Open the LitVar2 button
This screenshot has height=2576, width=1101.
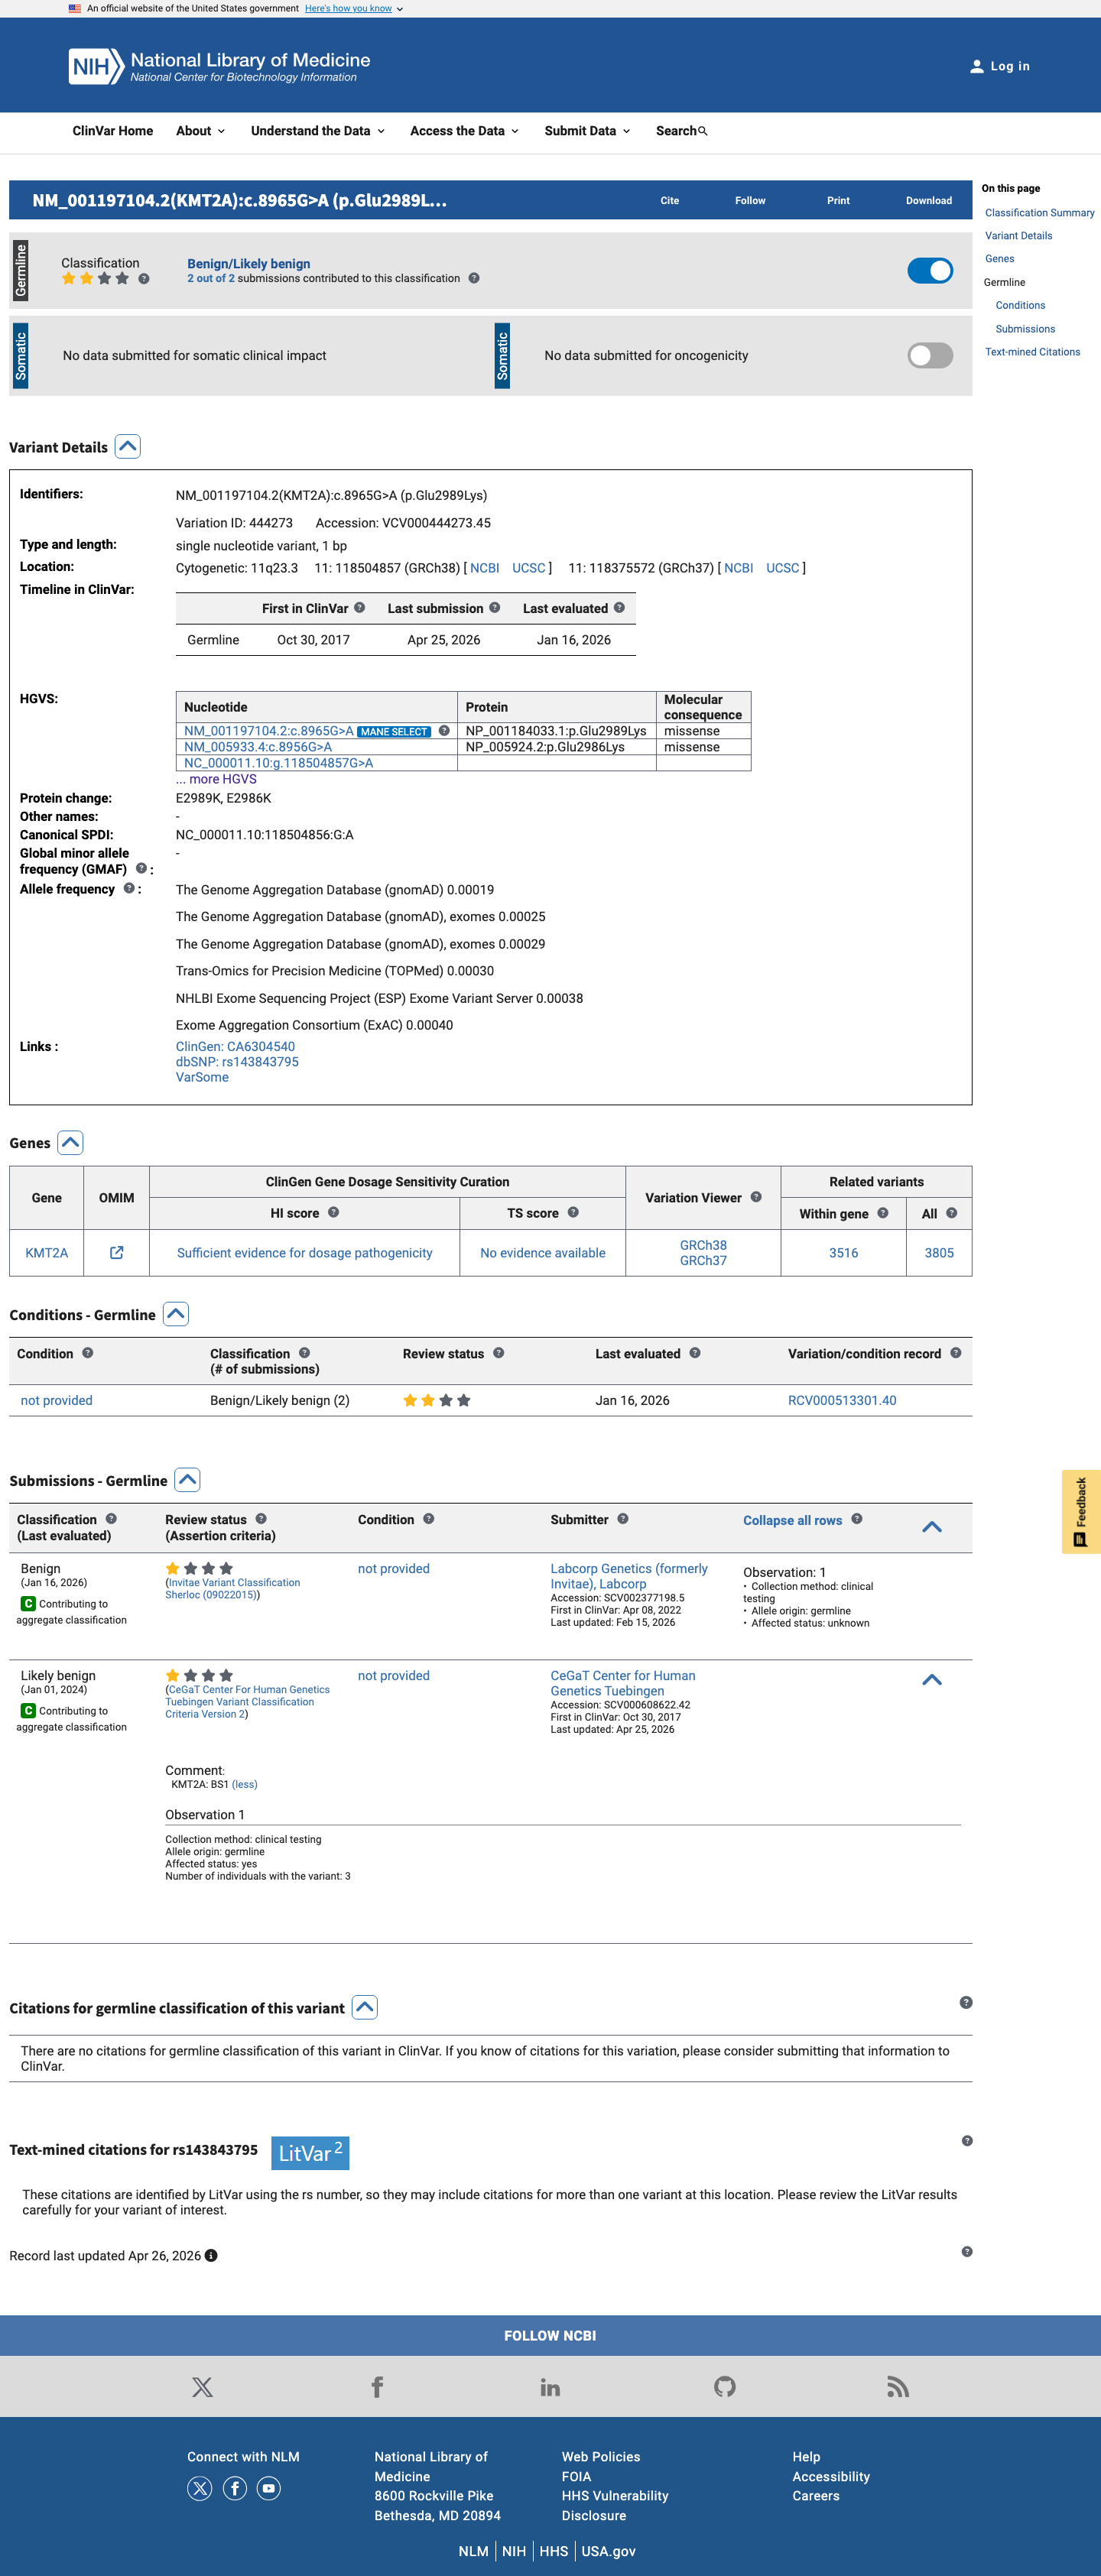tap(310, 2152)
